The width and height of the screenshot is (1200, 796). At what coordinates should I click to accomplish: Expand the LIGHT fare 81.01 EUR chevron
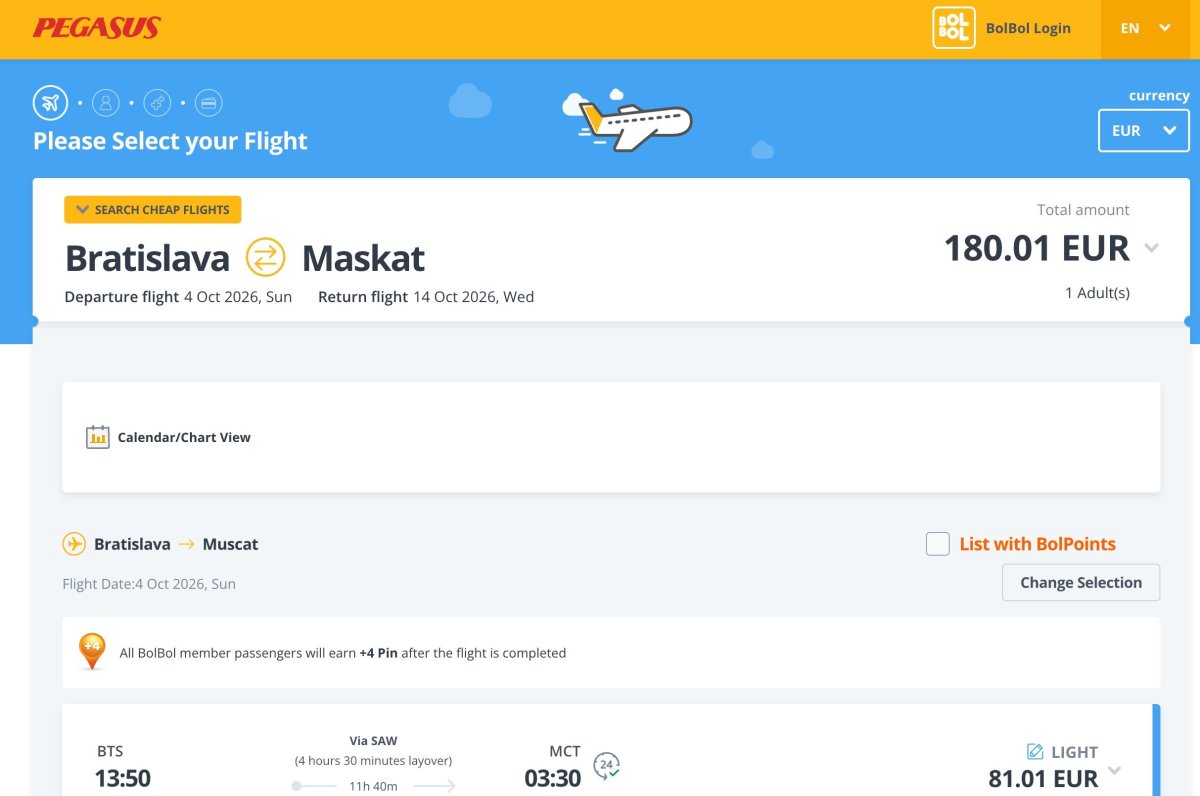[1115, 770]
